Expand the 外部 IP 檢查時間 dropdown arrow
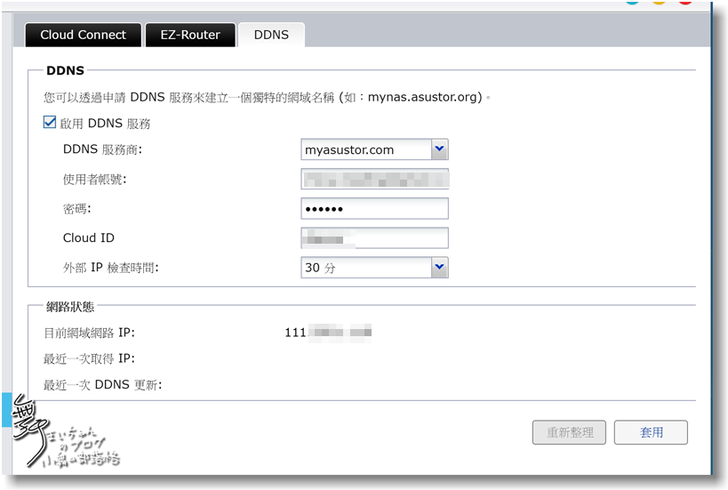This screenshot has height=490, width=728. (439, 267)
